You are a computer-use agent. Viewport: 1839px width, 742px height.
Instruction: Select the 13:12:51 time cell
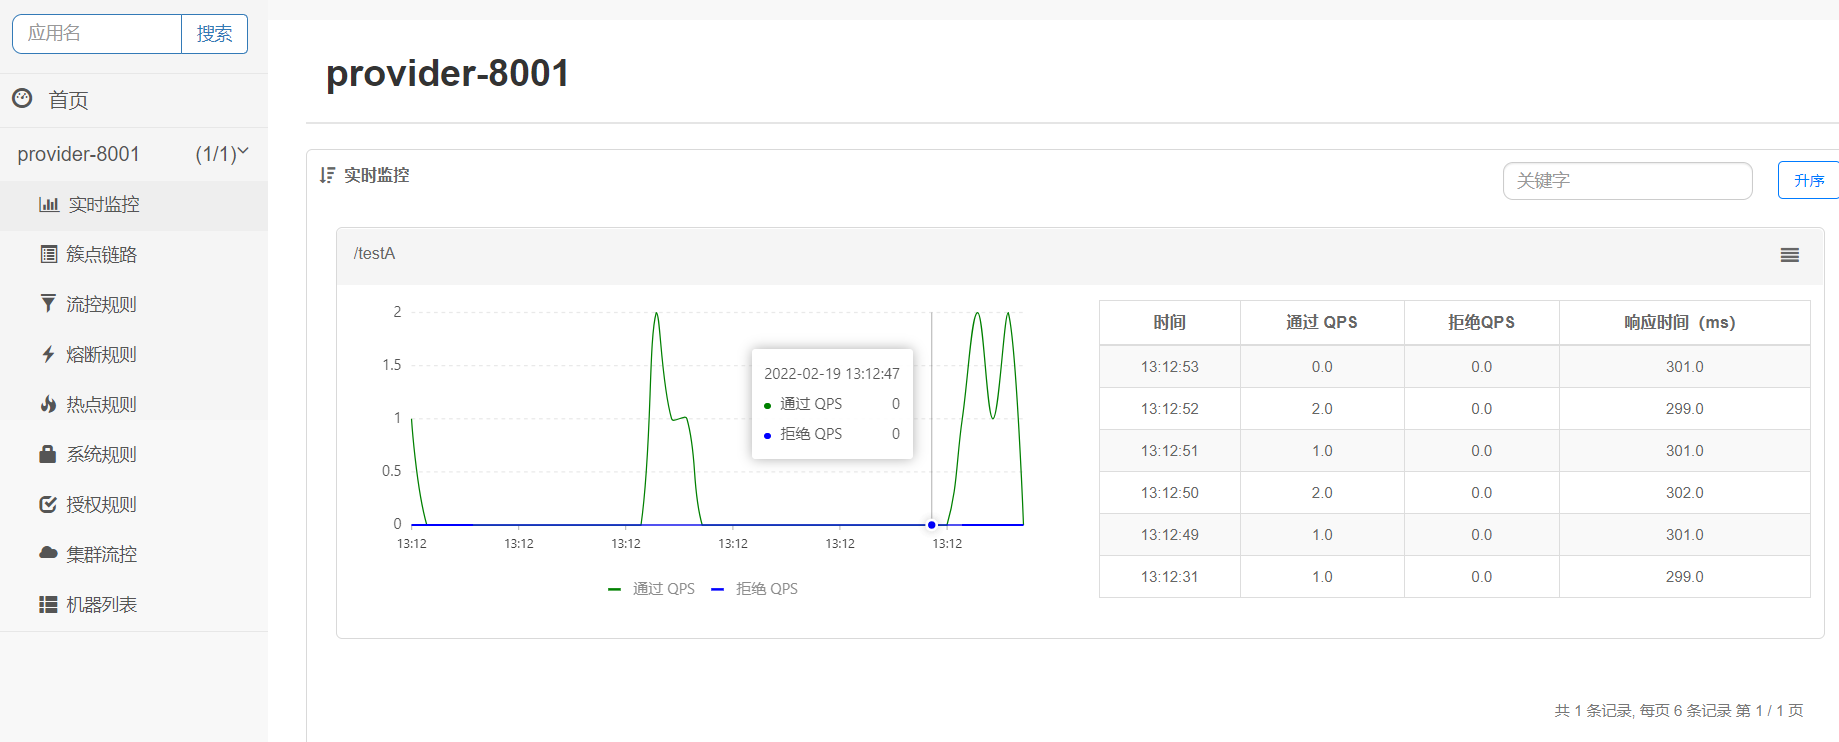coord(1169,451)
